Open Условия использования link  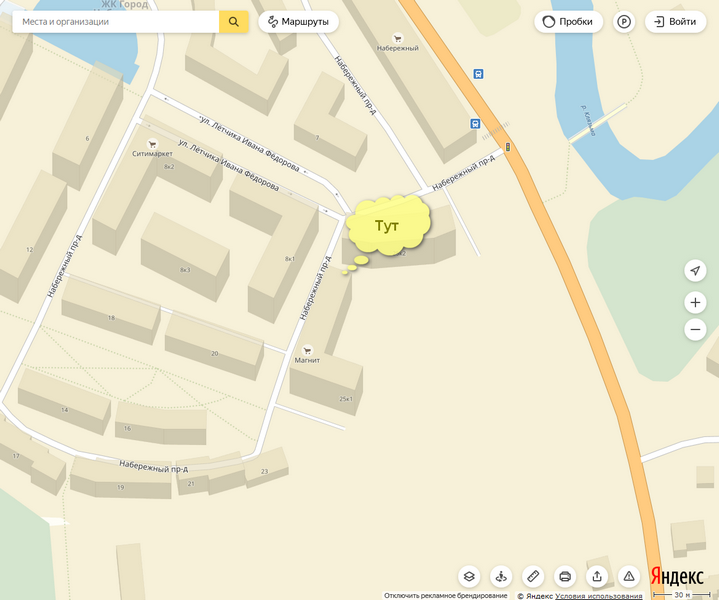598,595
